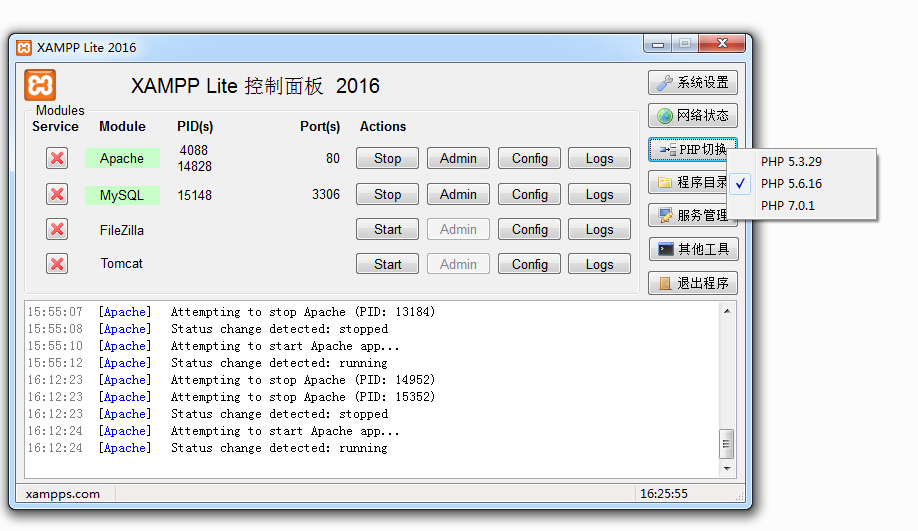Click the log panel scrollbar down arrow

click(727, 468)
